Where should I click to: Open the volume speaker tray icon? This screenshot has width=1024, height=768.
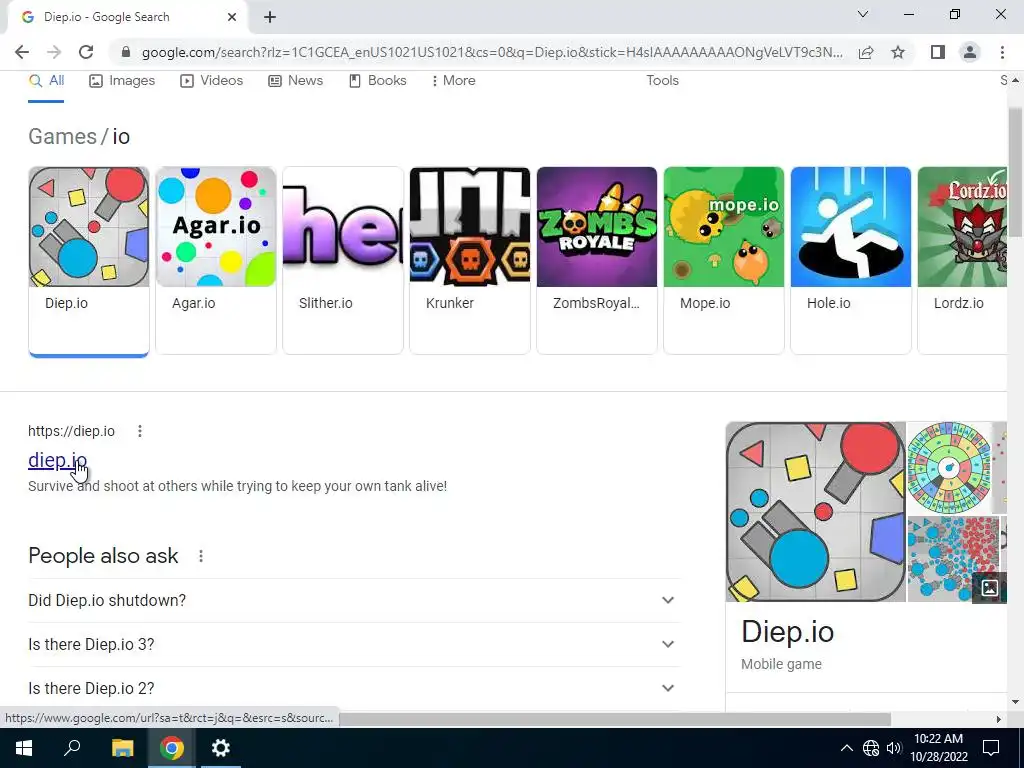click(893, 748)
